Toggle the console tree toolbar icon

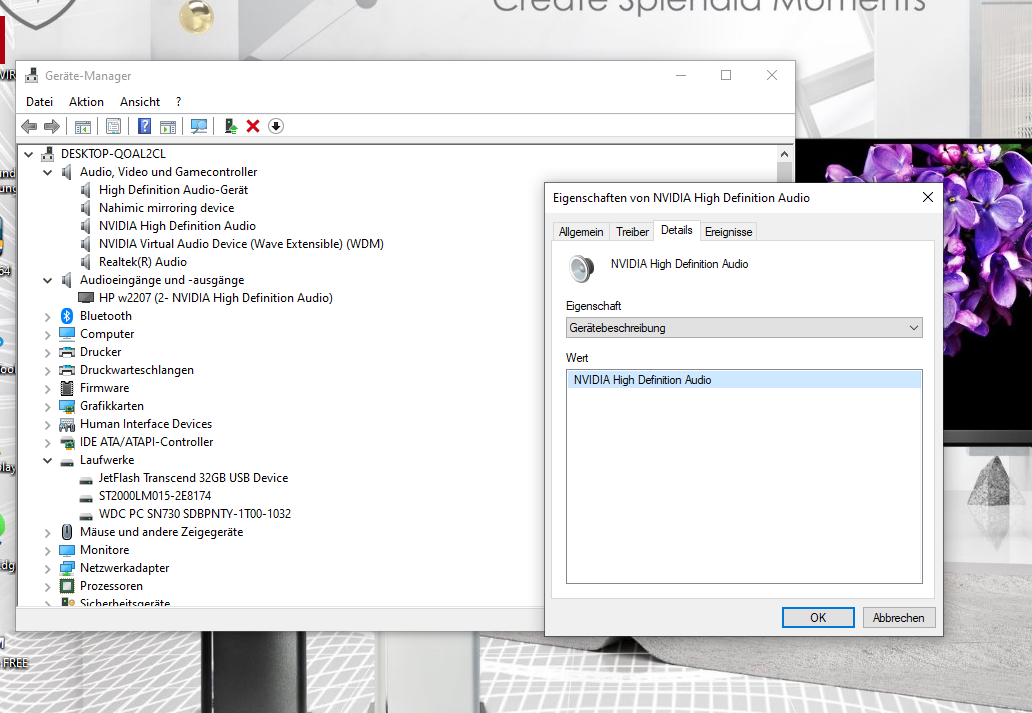coord(83,126)
